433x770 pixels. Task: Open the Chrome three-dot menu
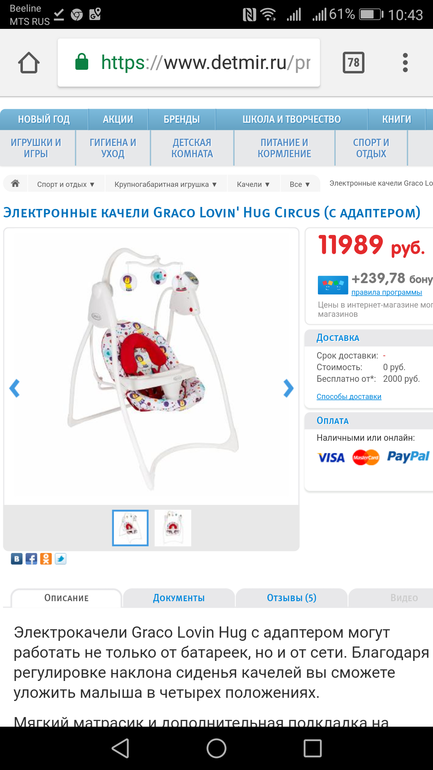coord(405,63)
